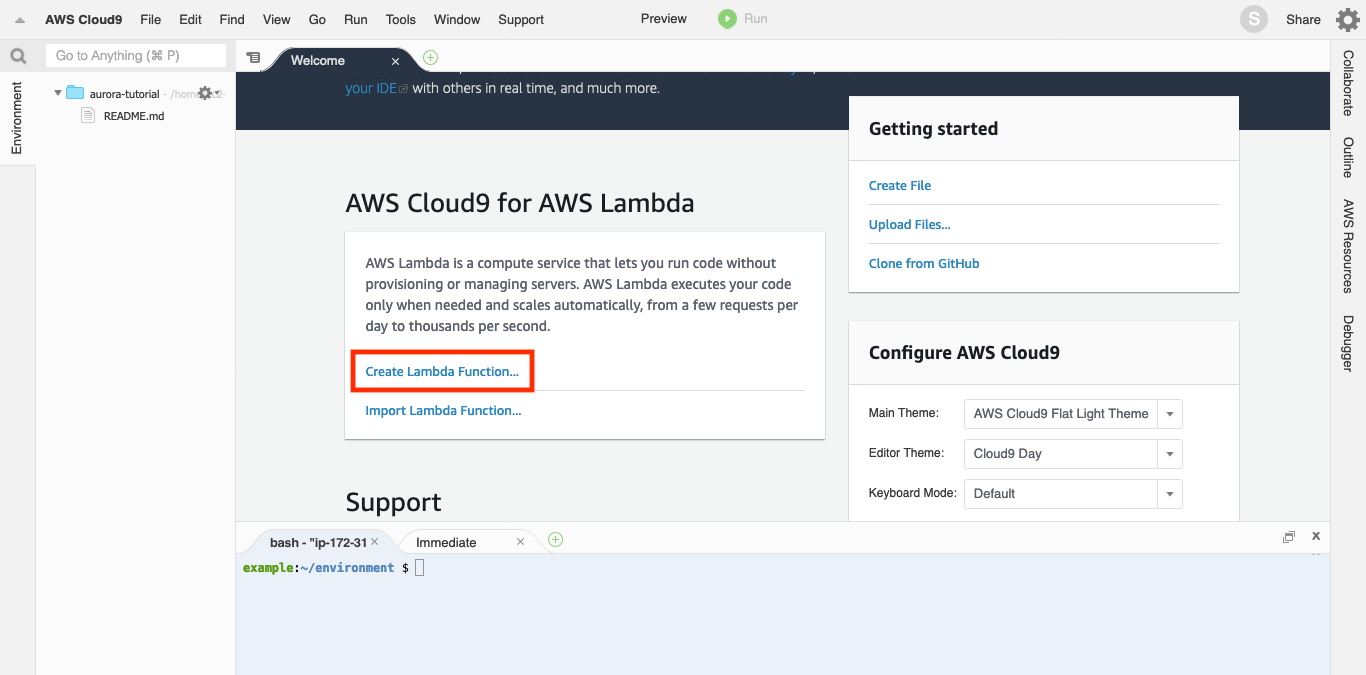The height and width of the screenshot is (675, 1366).
Task: Open the Tools menu
Action: (x=400, y=19)
